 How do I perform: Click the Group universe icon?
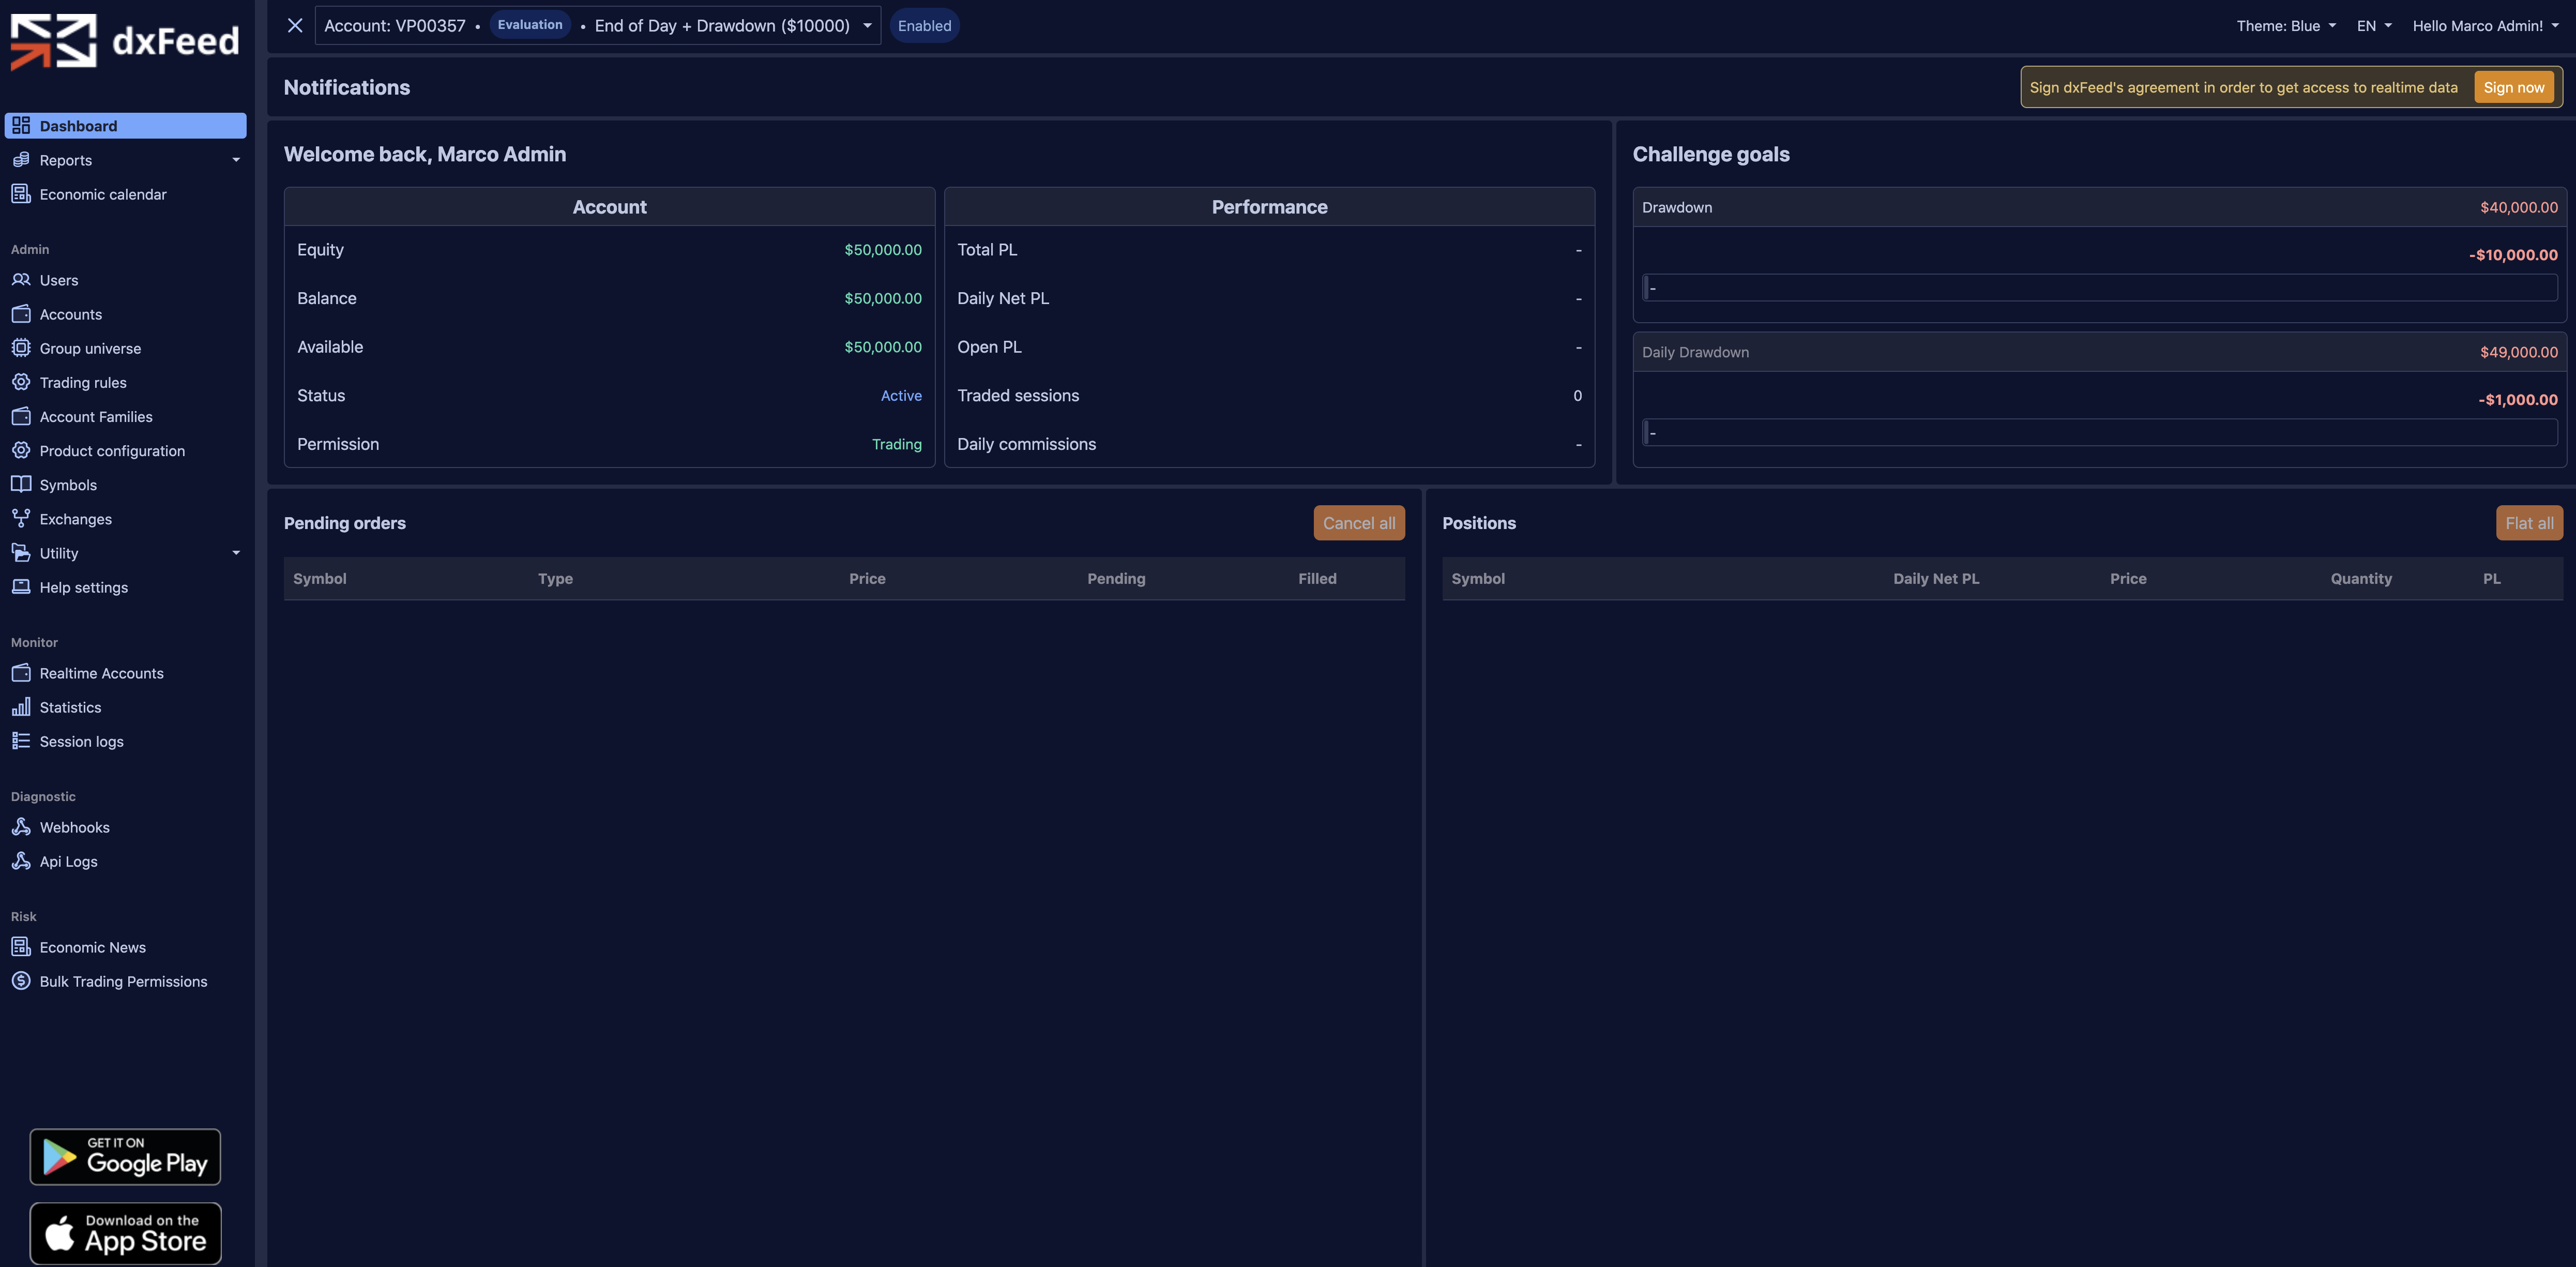tap(21, 348)
